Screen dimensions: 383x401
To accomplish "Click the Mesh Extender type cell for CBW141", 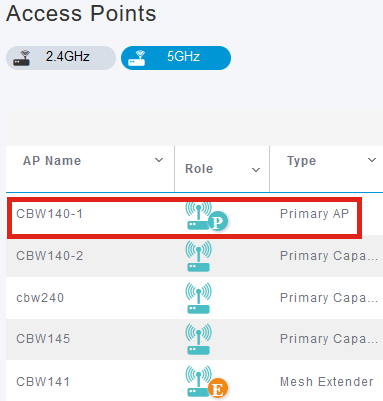I will [x=327, y=382].
